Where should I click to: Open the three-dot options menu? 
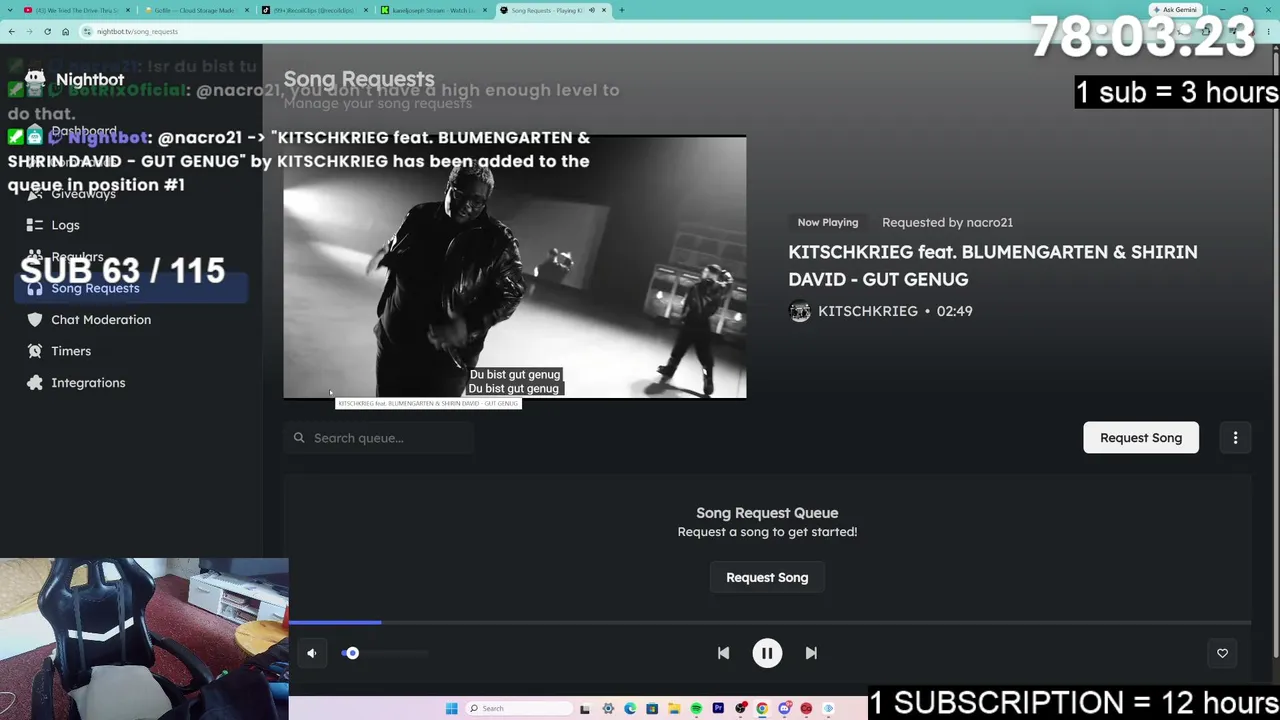coord(1235,438)
